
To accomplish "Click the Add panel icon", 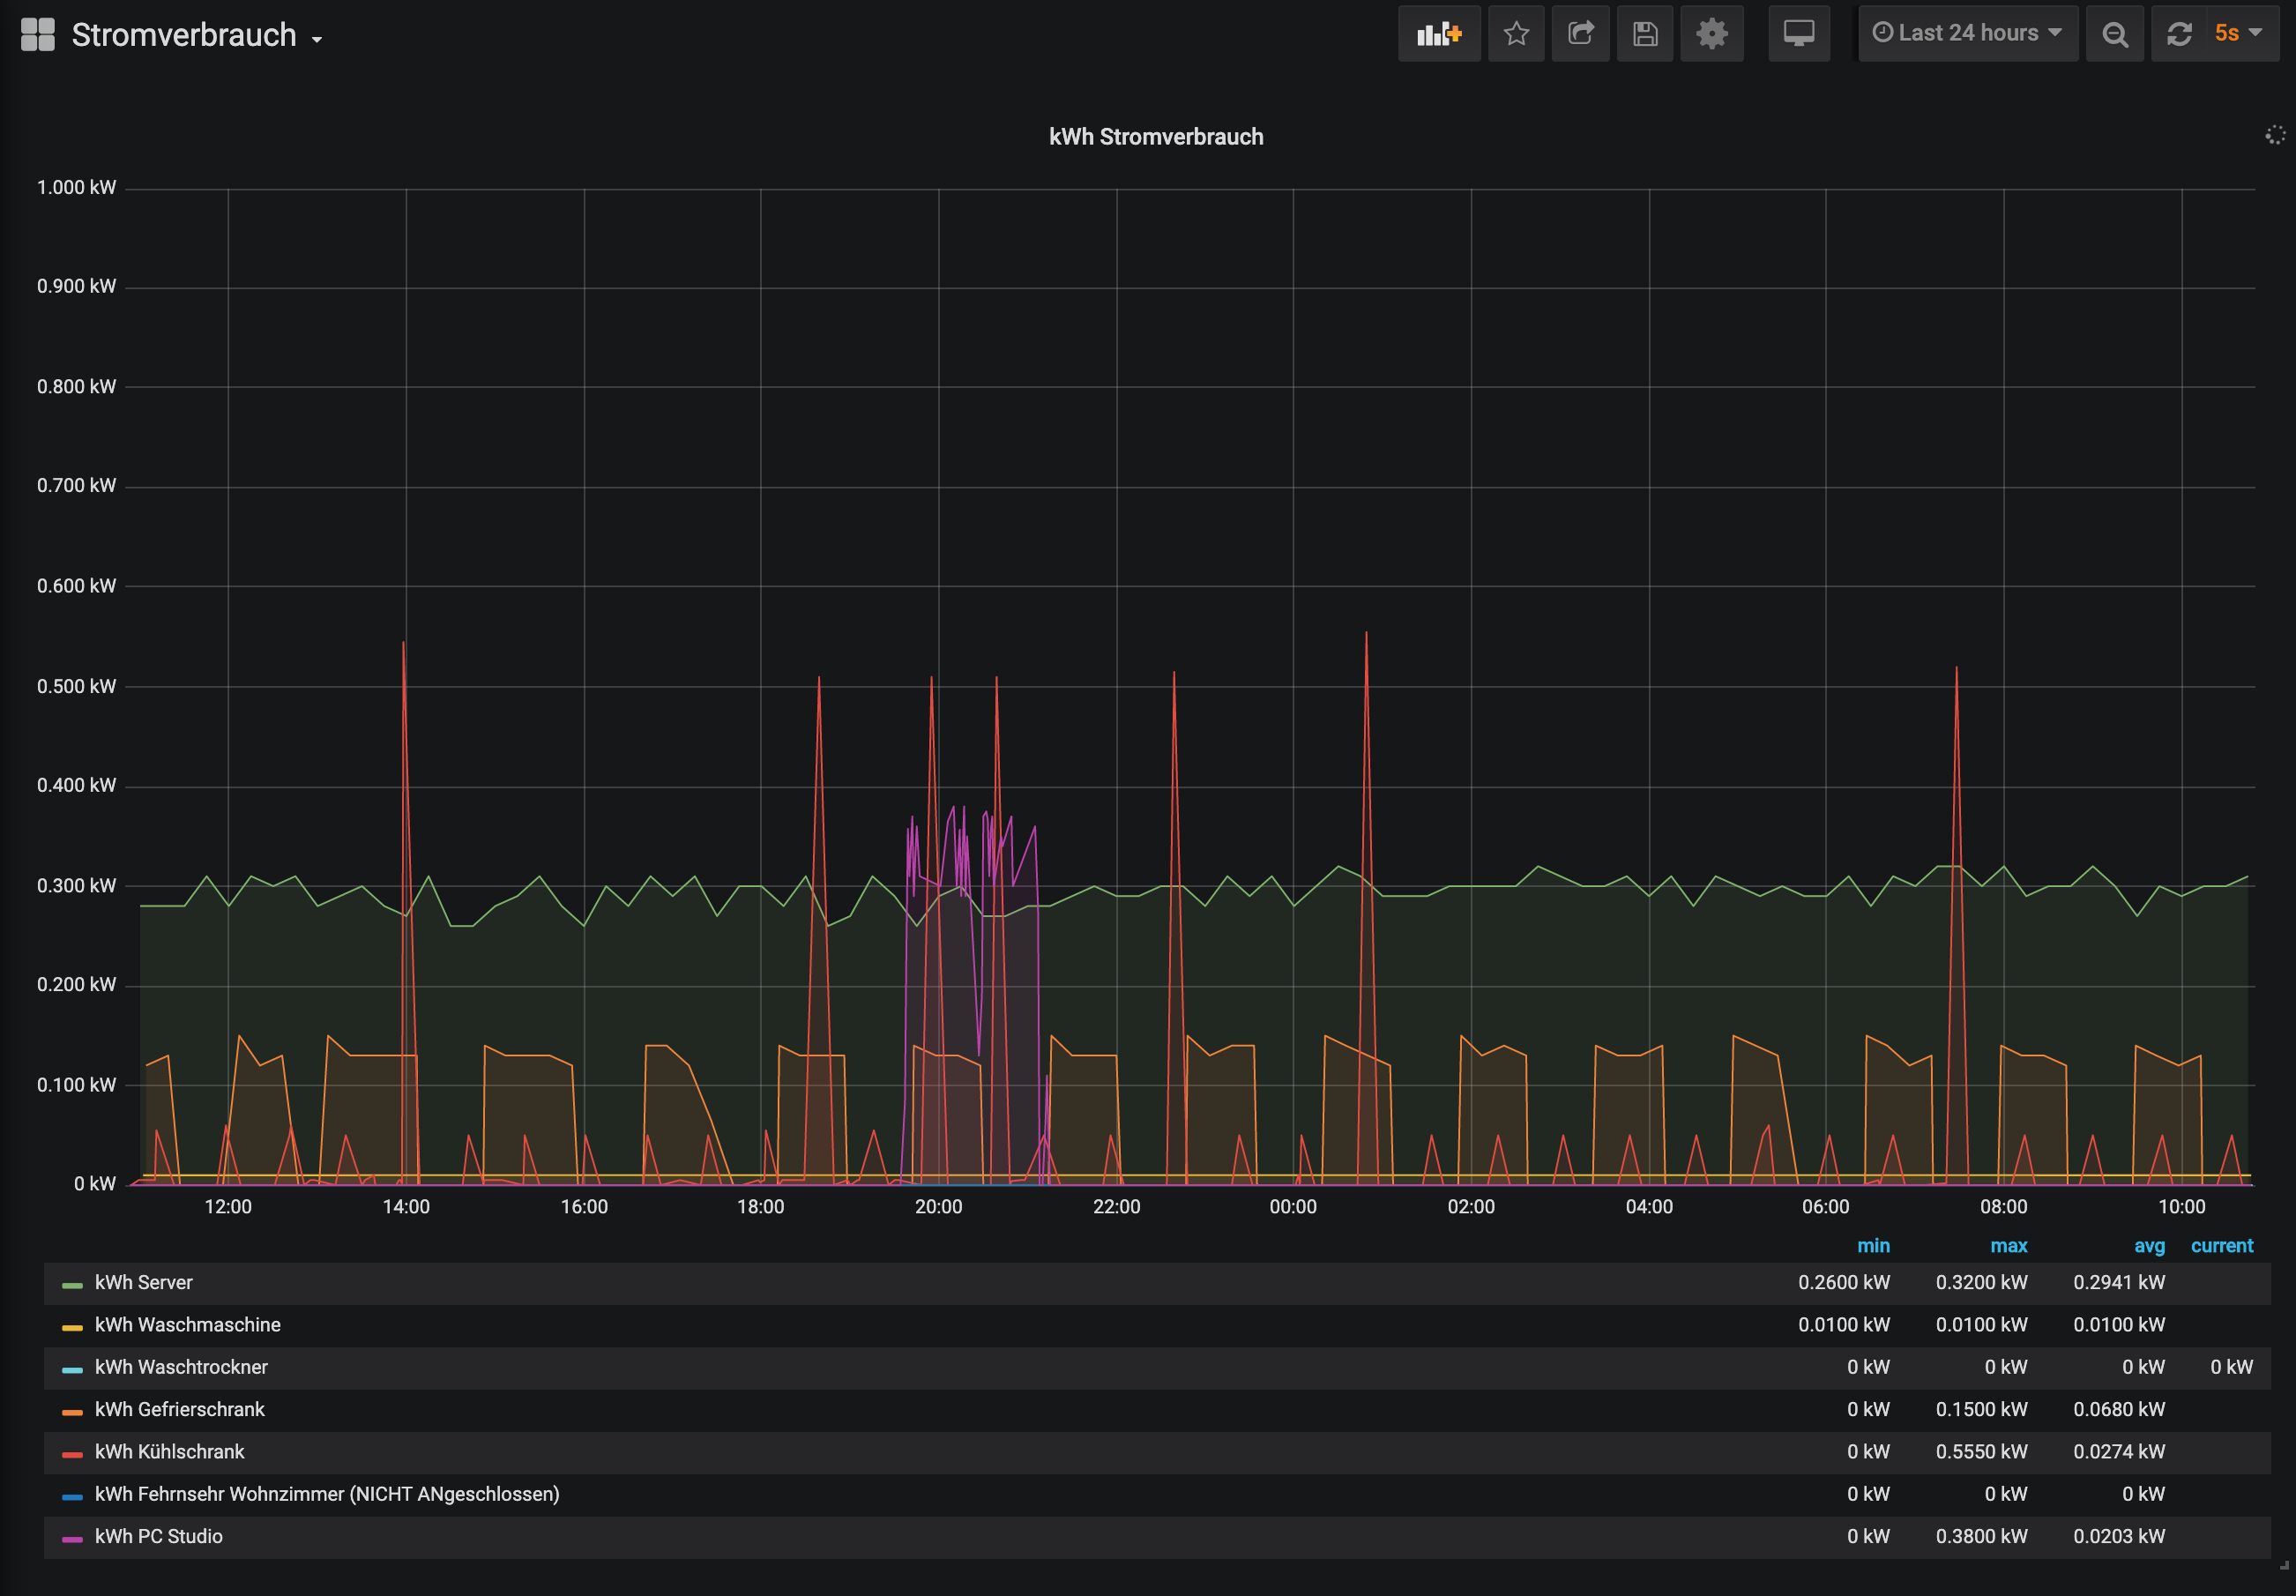I will [1439, 34].
